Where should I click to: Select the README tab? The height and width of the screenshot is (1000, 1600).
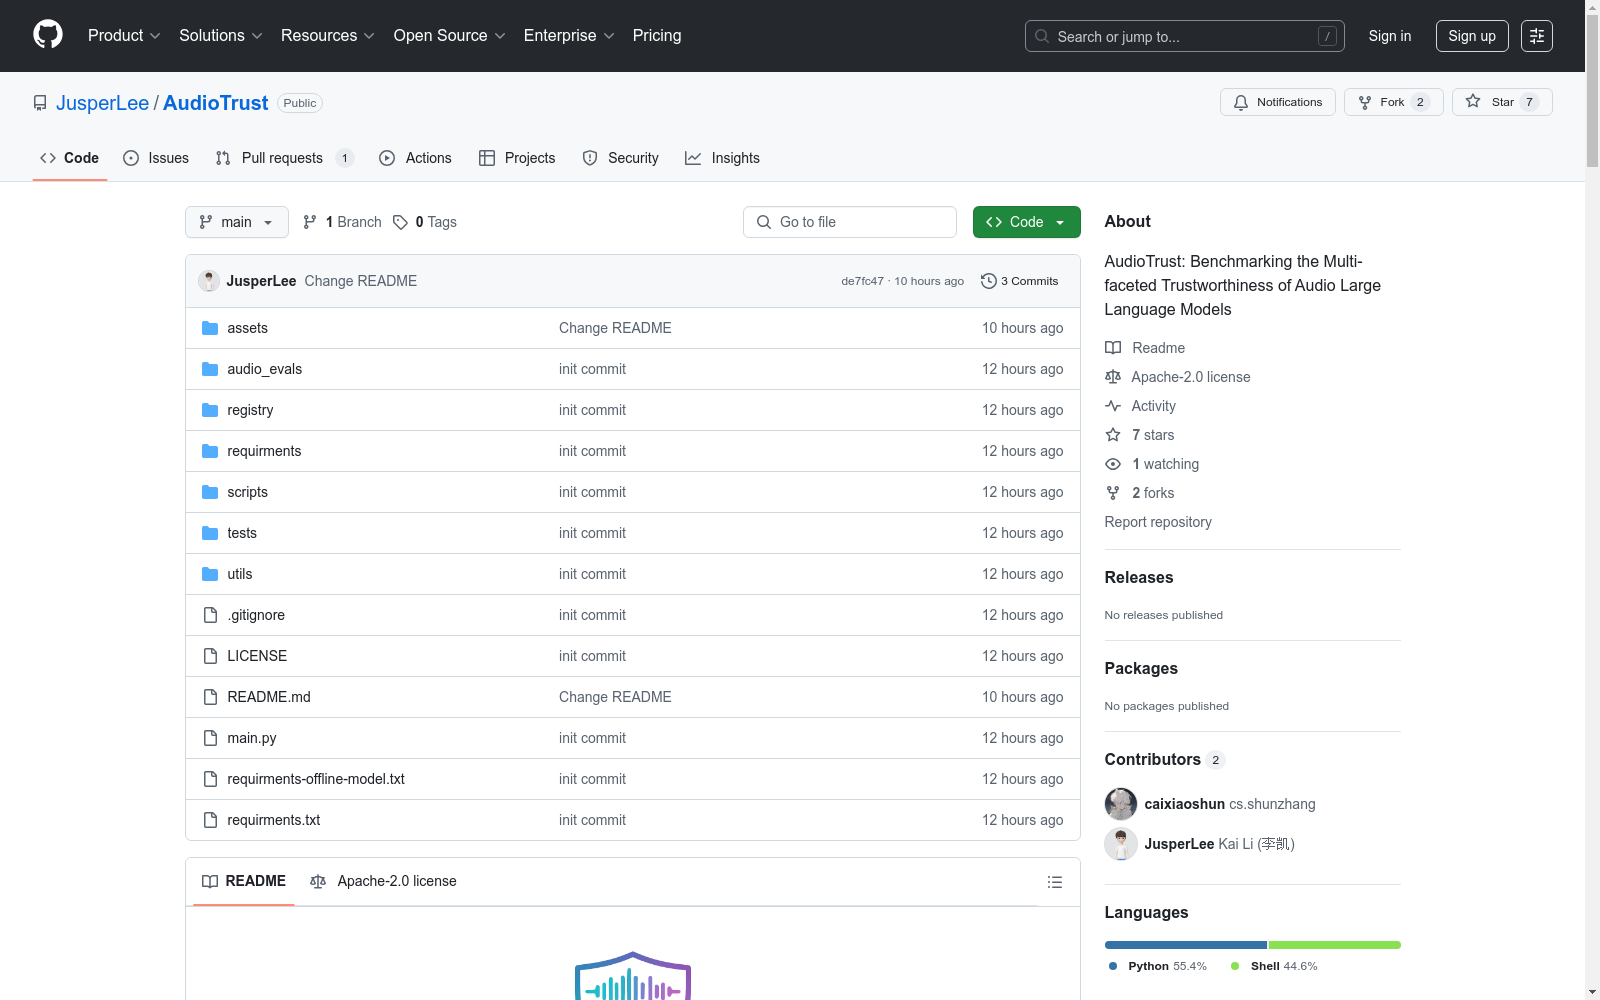tap(244, 881)
